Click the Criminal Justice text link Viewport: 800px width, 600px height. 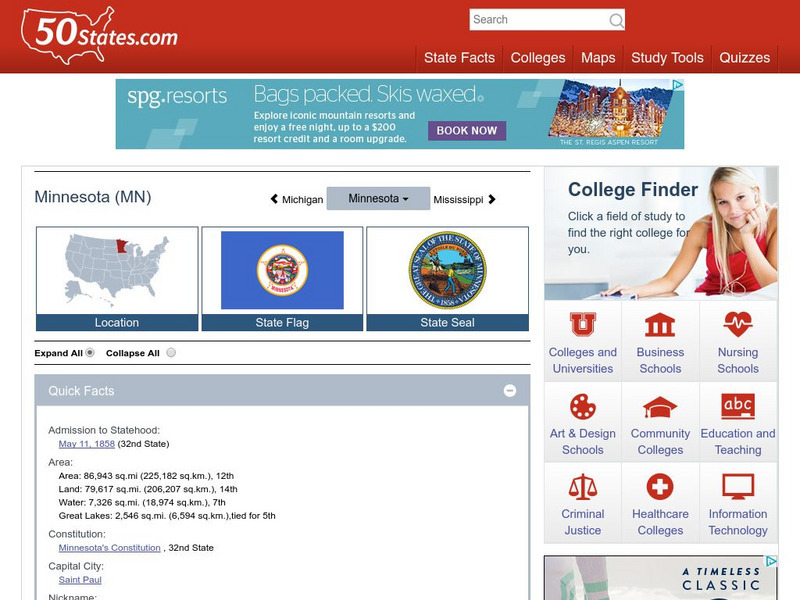point(583,522)
